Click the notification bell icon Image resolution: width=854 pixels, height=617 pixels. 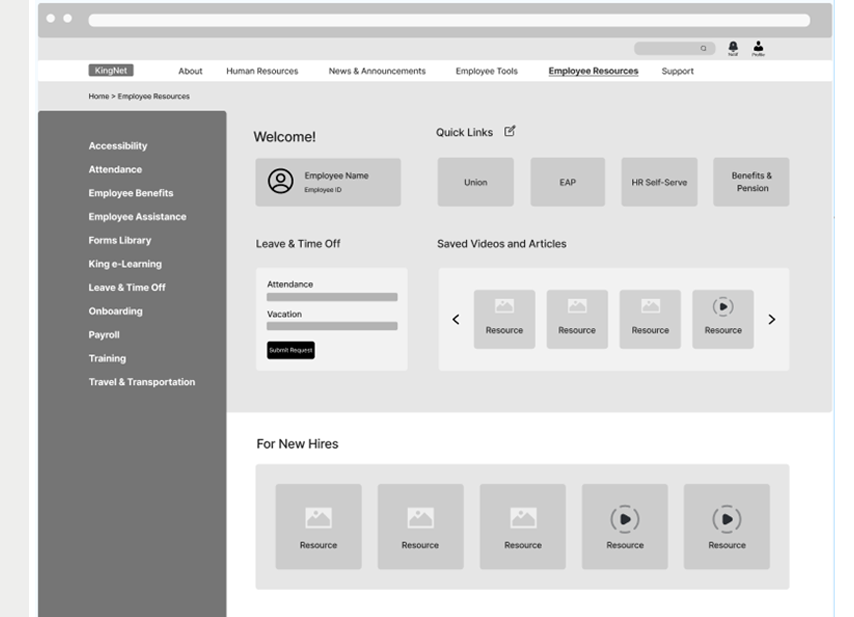733,47
